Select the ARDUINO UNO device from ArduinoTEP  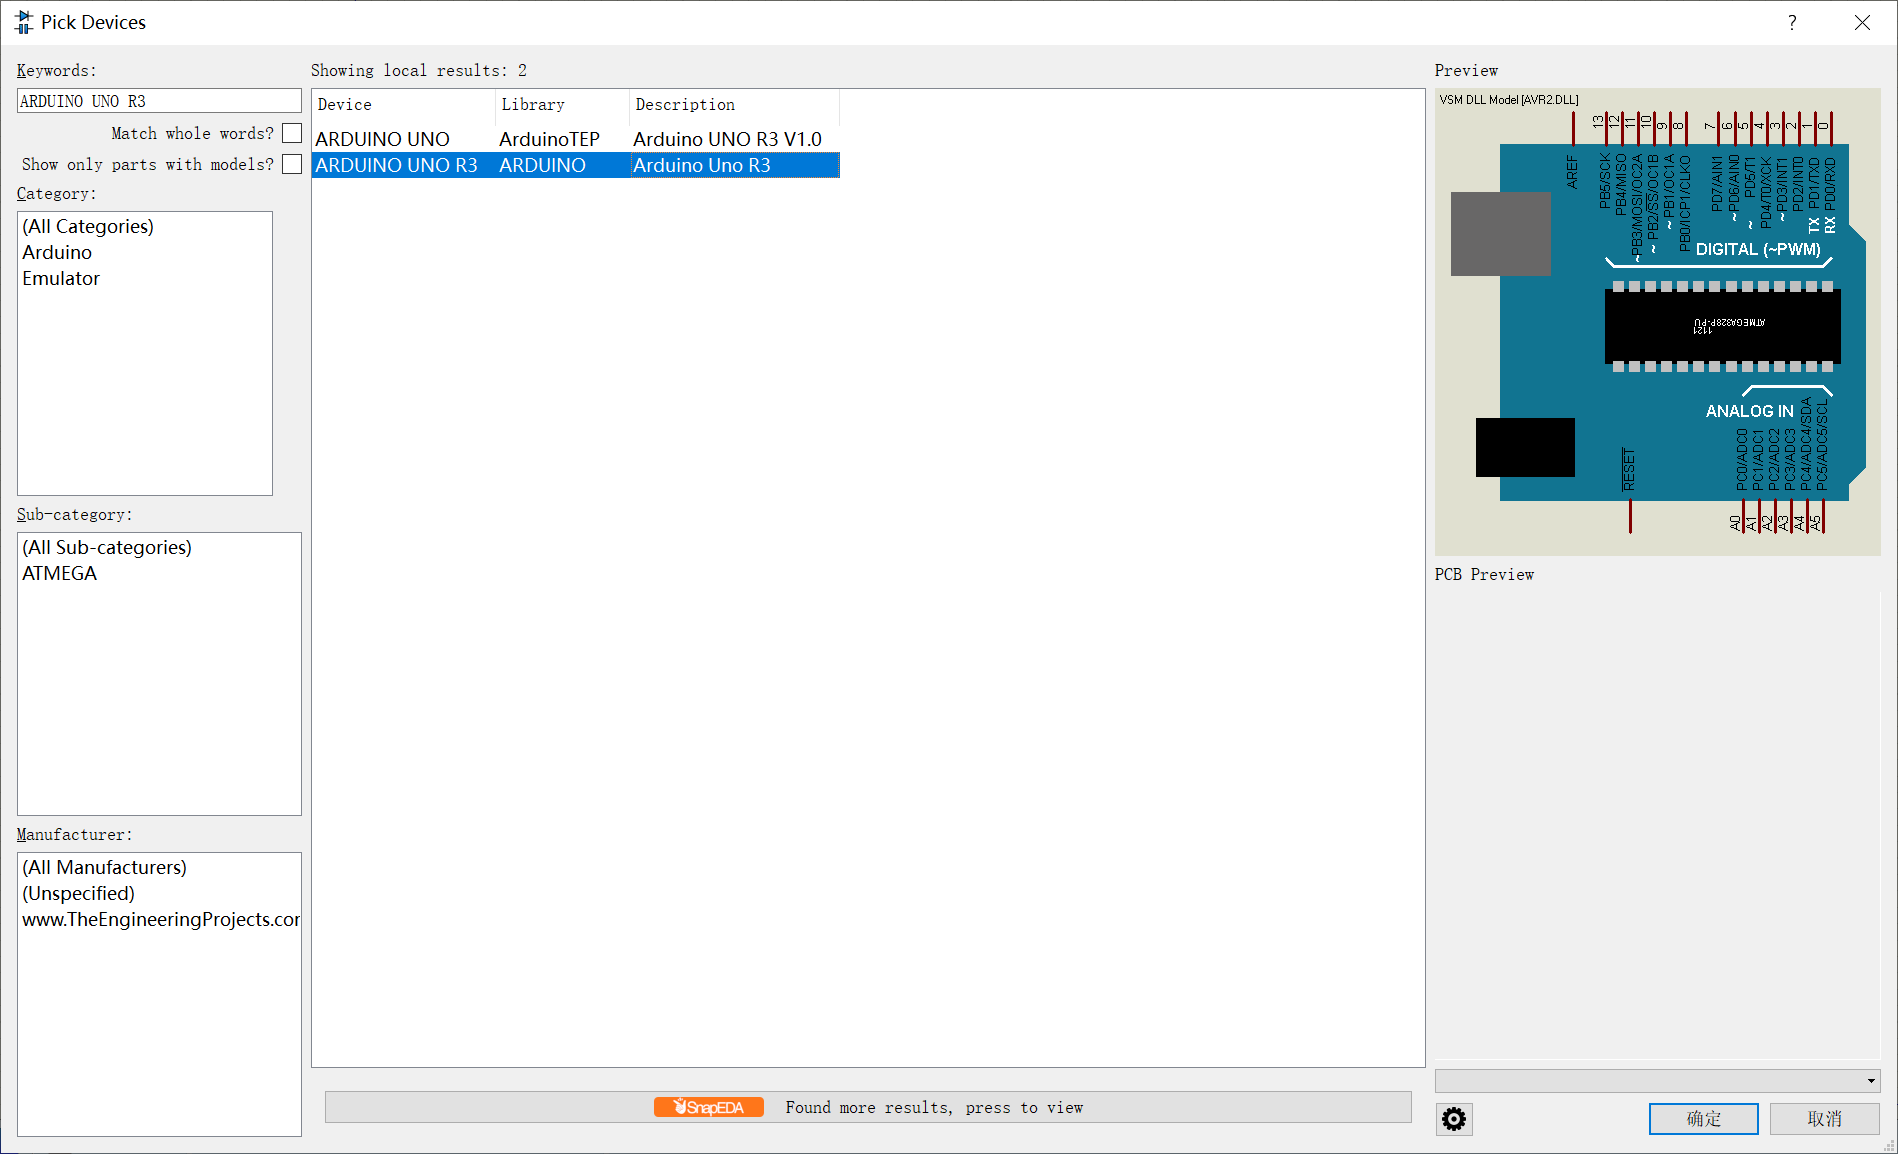coord(383,139)
